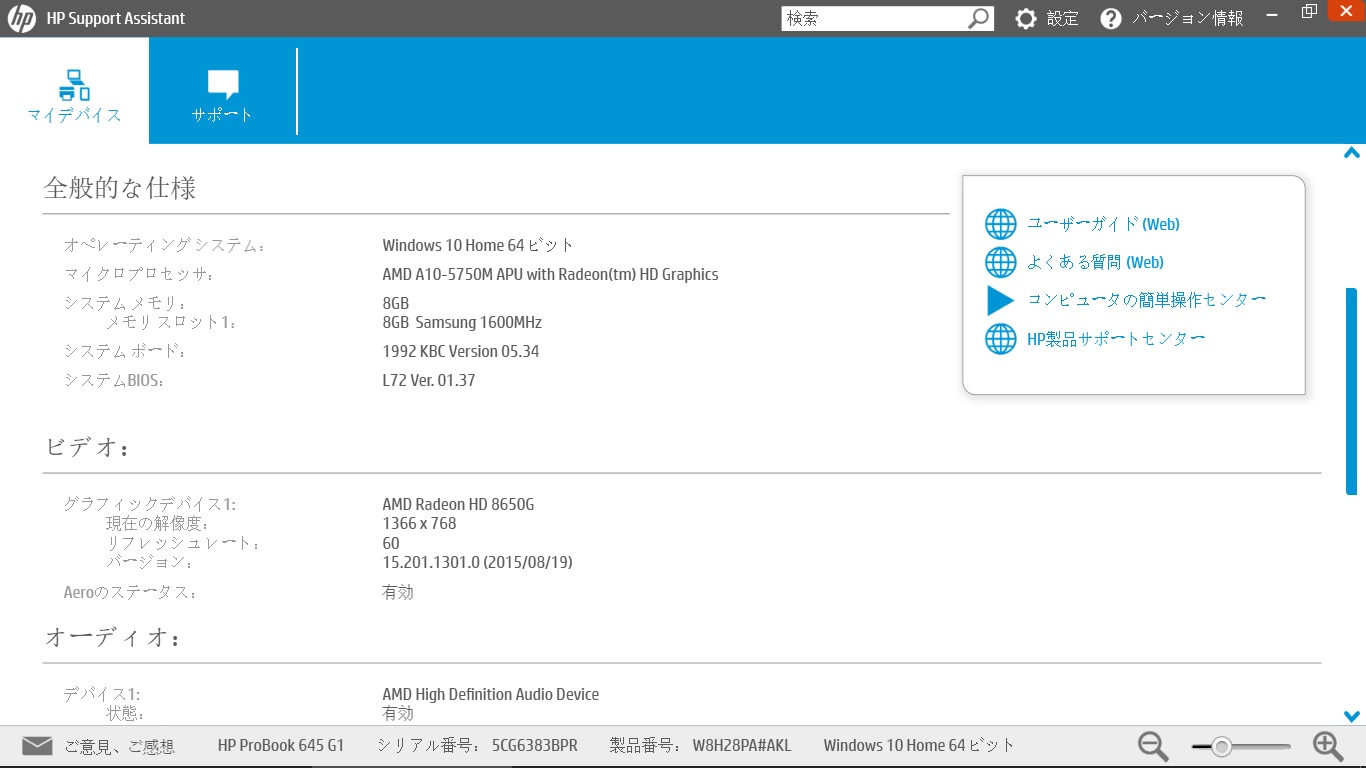Select the L72 Ver. 01.37 BIOS value
Screen dimensions: 1366x768
point(429,380)
